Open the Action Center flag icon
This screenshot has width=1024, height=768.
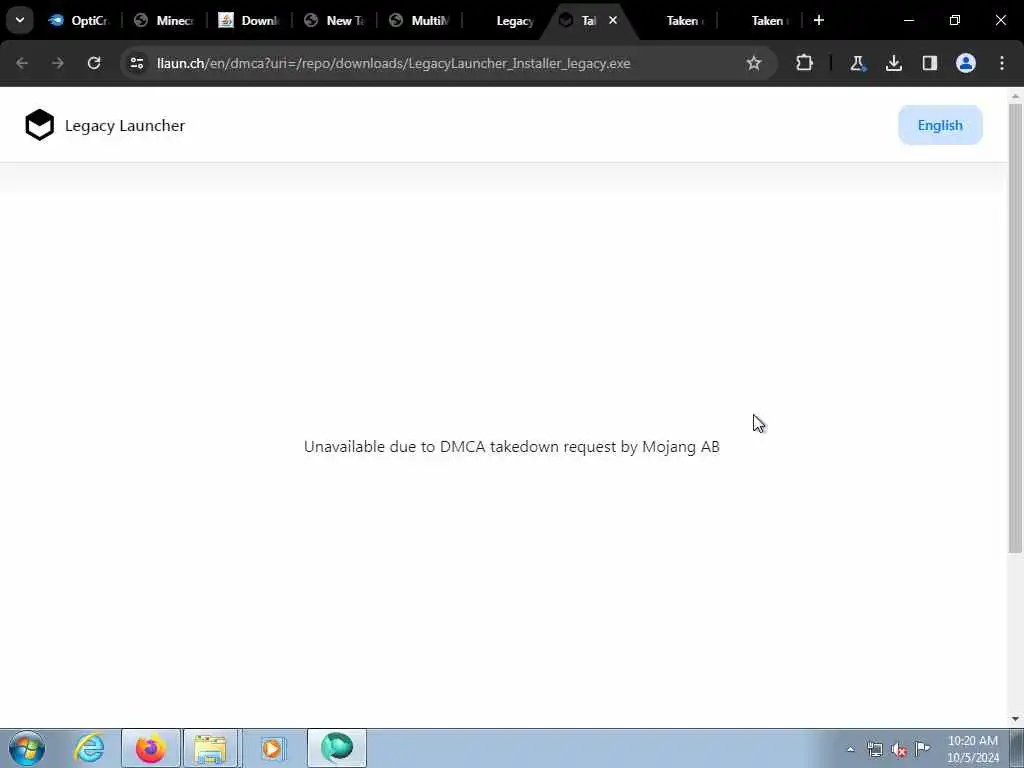point(923,749)
